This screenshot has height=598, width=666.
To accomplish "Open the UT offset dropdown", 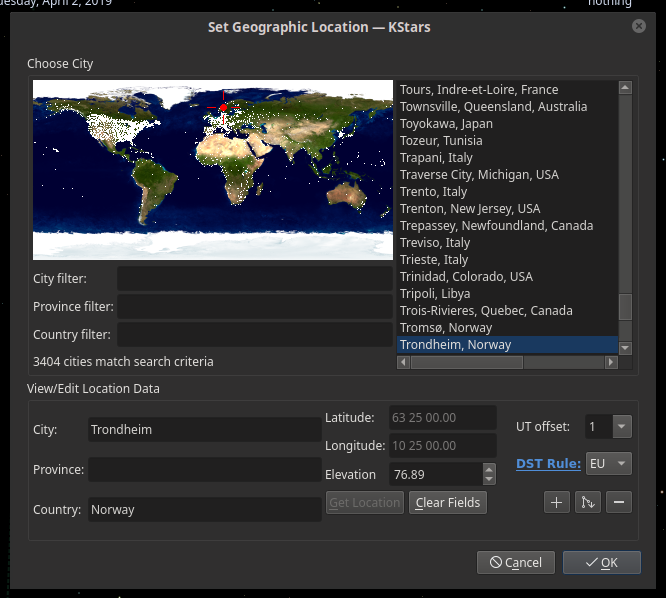I will tap(621, 427).
